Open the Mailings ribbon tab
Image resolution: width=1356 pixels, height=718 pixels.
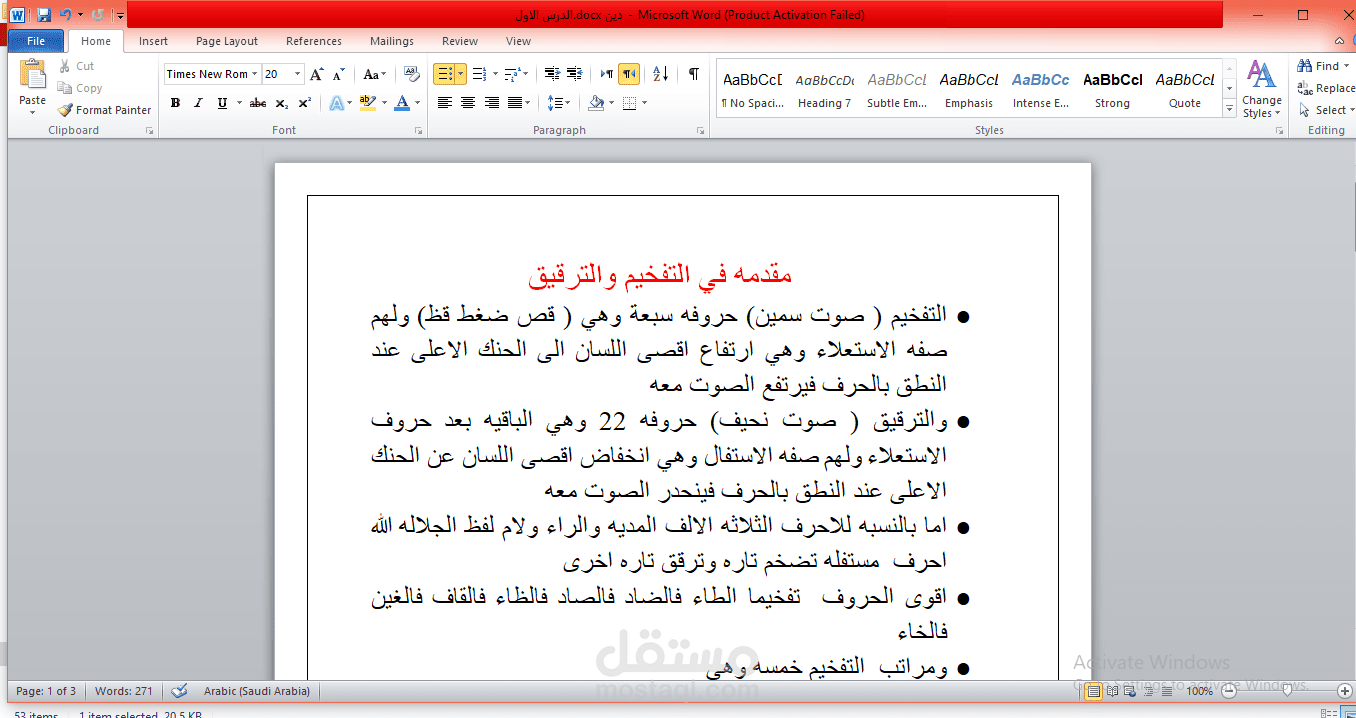point(391,41)
